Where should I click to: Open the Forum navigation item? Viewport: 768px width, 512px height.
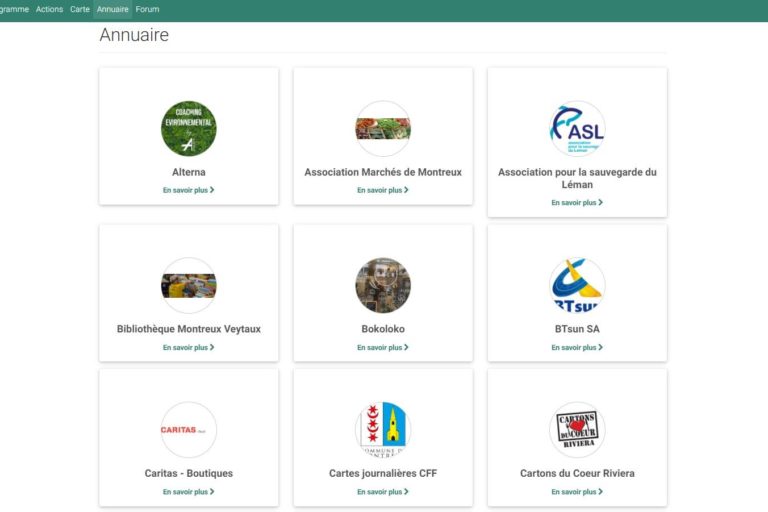click(147, 9)
